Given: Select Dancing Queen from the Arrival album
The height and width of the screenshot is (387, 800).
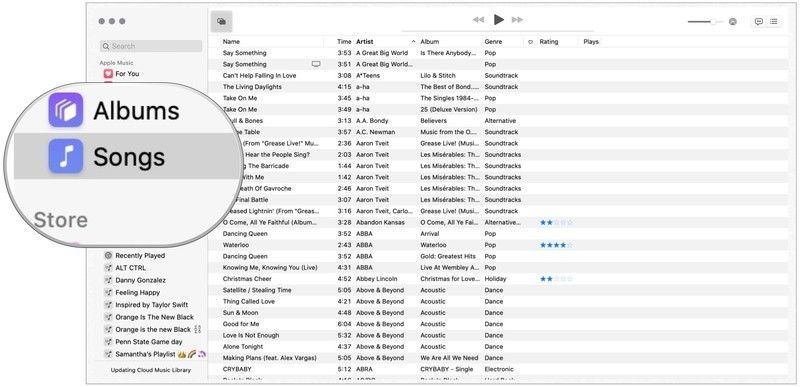Looking at the screenshot, I should click(245, 234).
